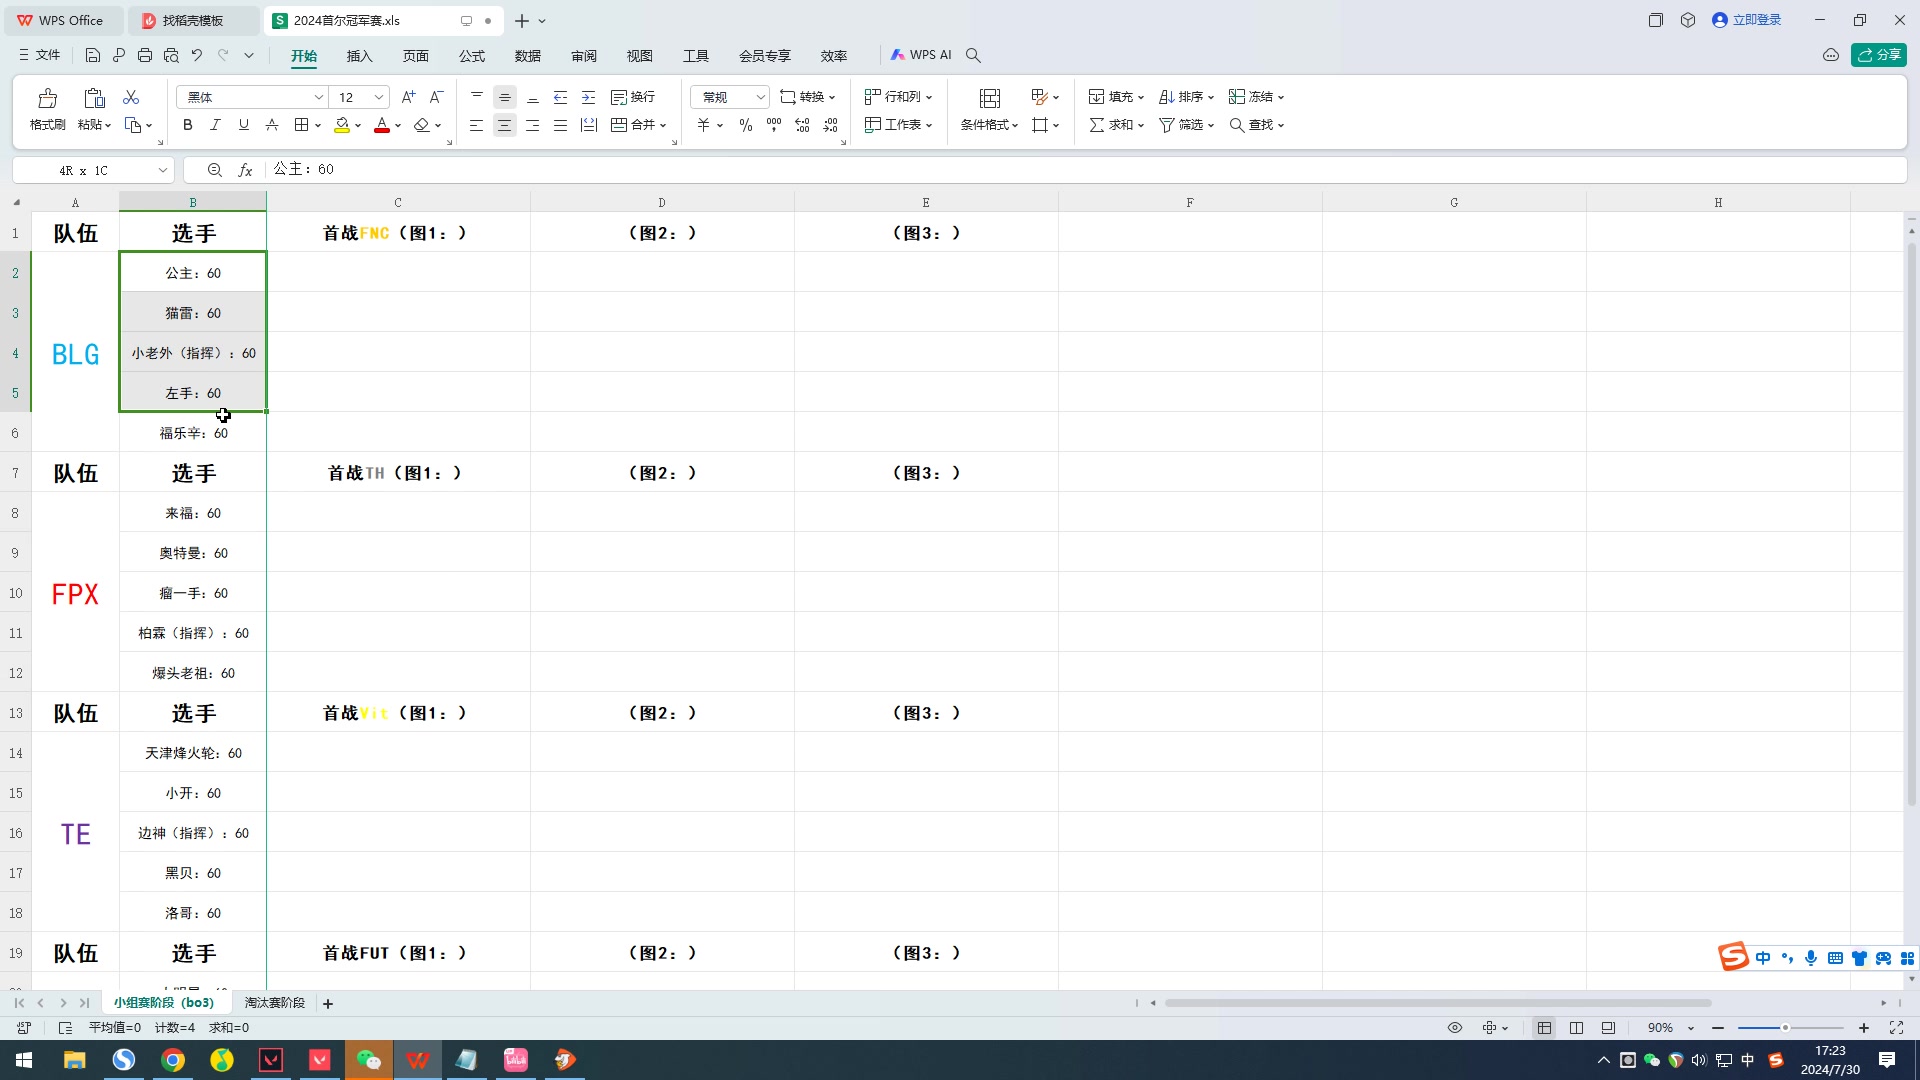The height and width of the screenshot is (1080, 1920).
Task: Click the save icon in quick toolbar
Action: point(93,55)
